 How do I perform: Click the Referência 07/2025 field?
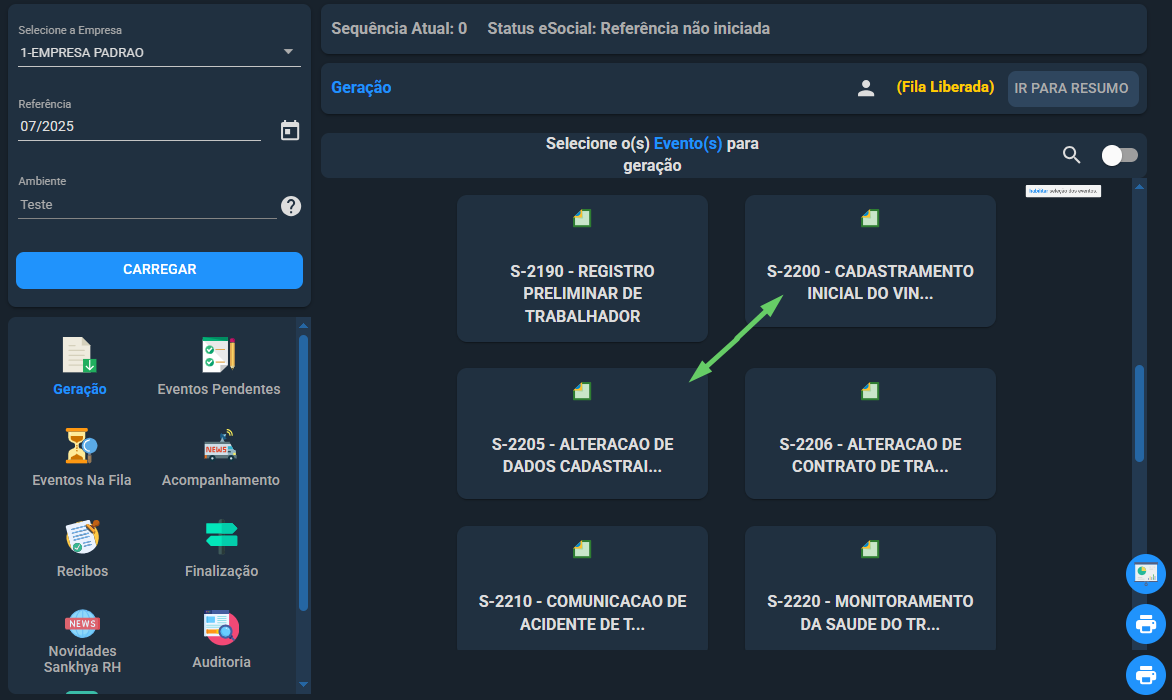[139, 126]
